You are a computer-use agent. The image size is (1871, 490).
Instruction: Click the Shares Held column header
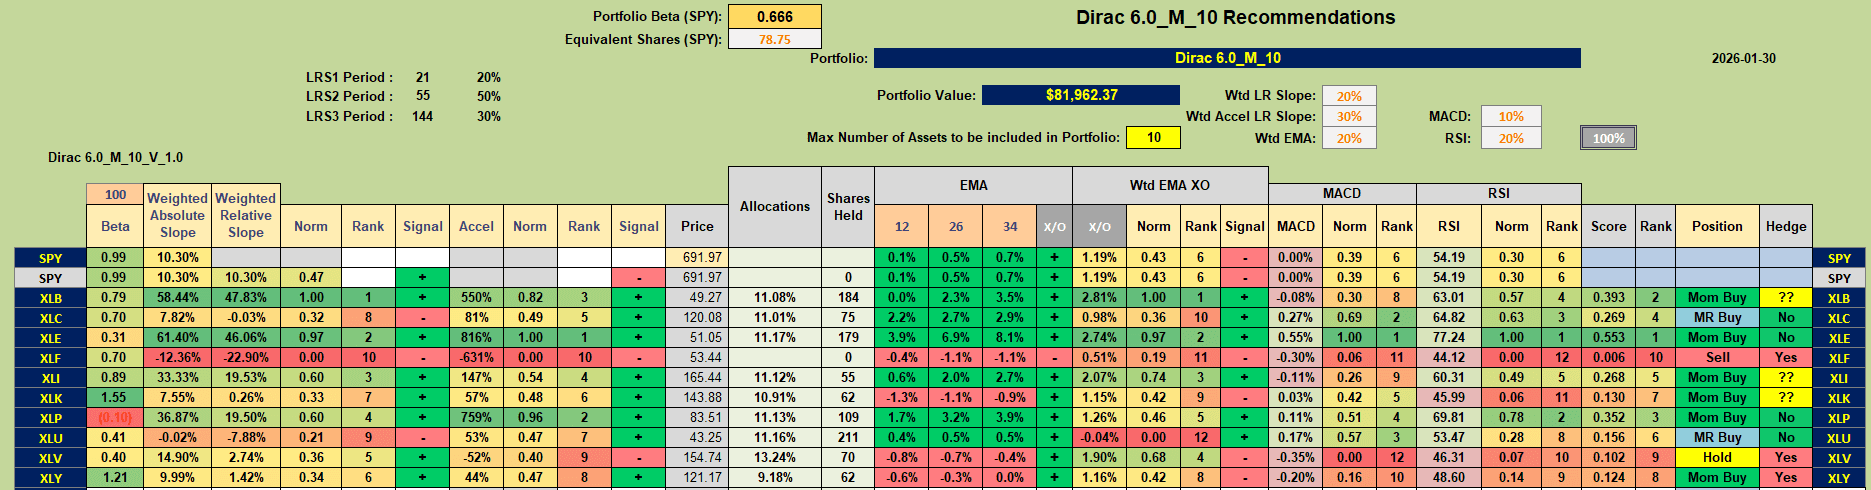click(848, 206)
